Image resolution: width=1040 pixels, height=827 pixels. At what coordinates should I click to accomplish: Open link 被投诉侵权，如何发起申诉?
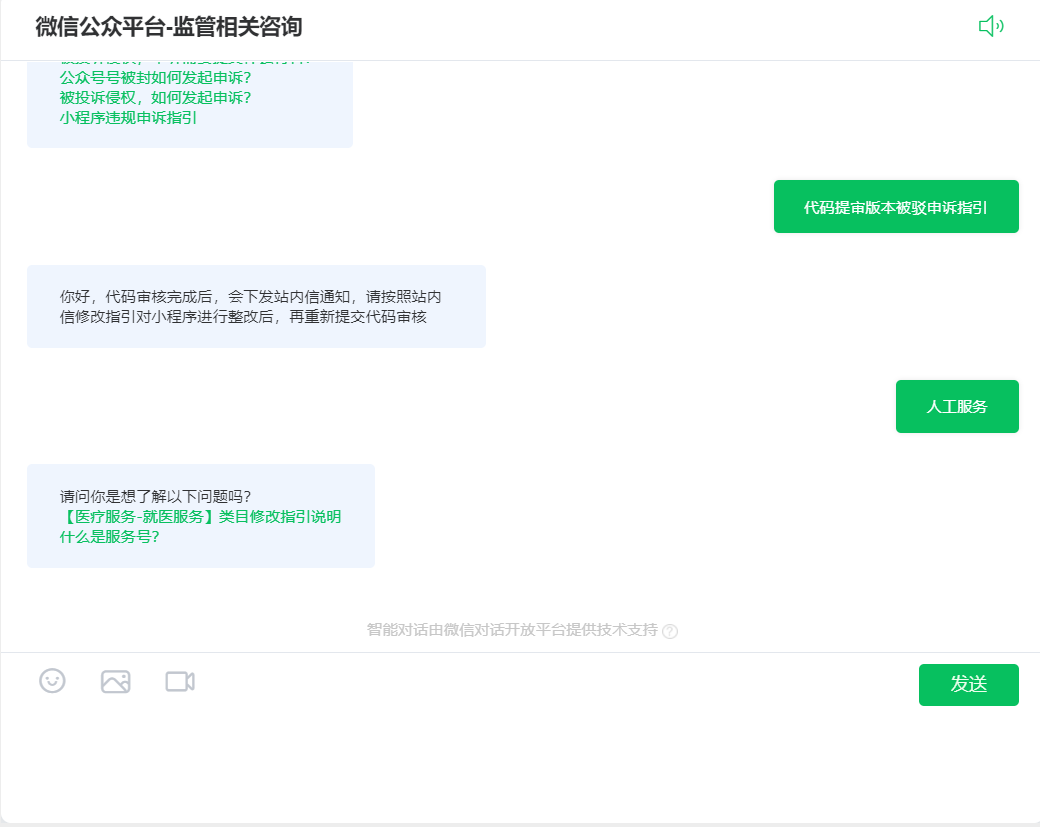(x=155, y=97)
